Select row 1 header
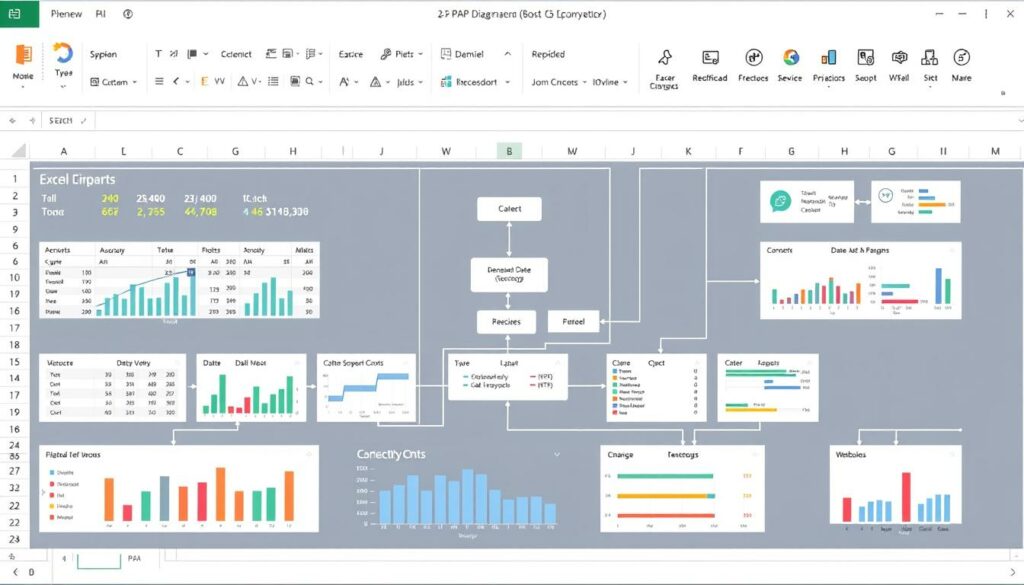The height and width of the screenshot is (585, 1024). pos(14,179)
